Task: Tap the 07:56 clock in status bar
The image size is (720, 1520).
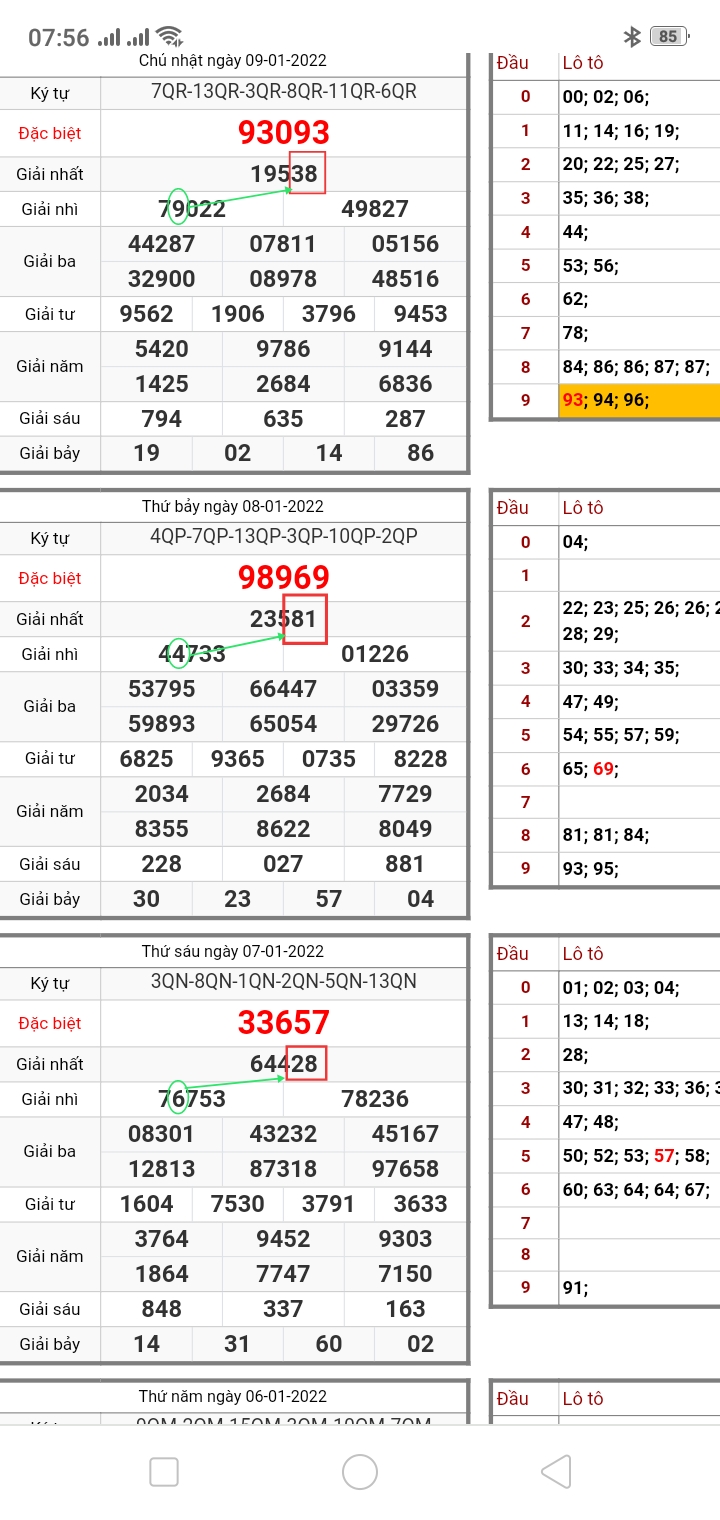Action: [x=59, y=38]
